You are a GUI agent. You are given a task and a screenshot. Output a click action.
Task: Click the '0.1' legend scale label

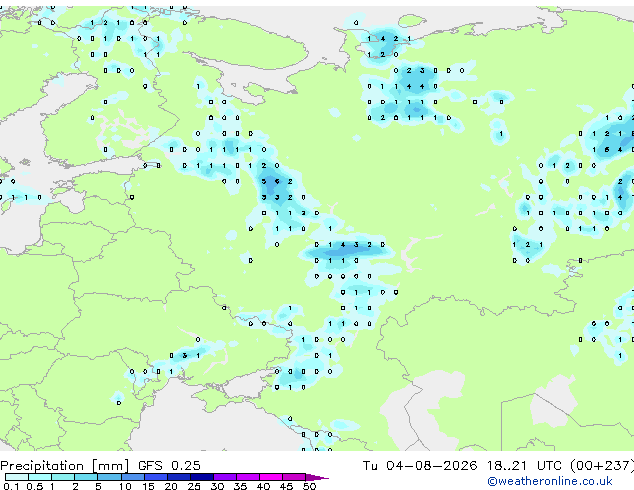tap(11, 486)
